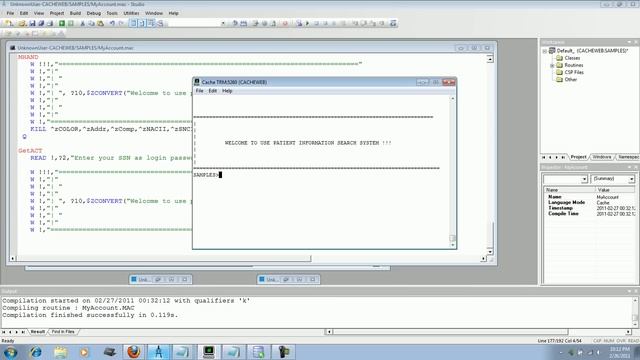Open the Debug menu
This screenshot has height=360, width=640.
93,13
